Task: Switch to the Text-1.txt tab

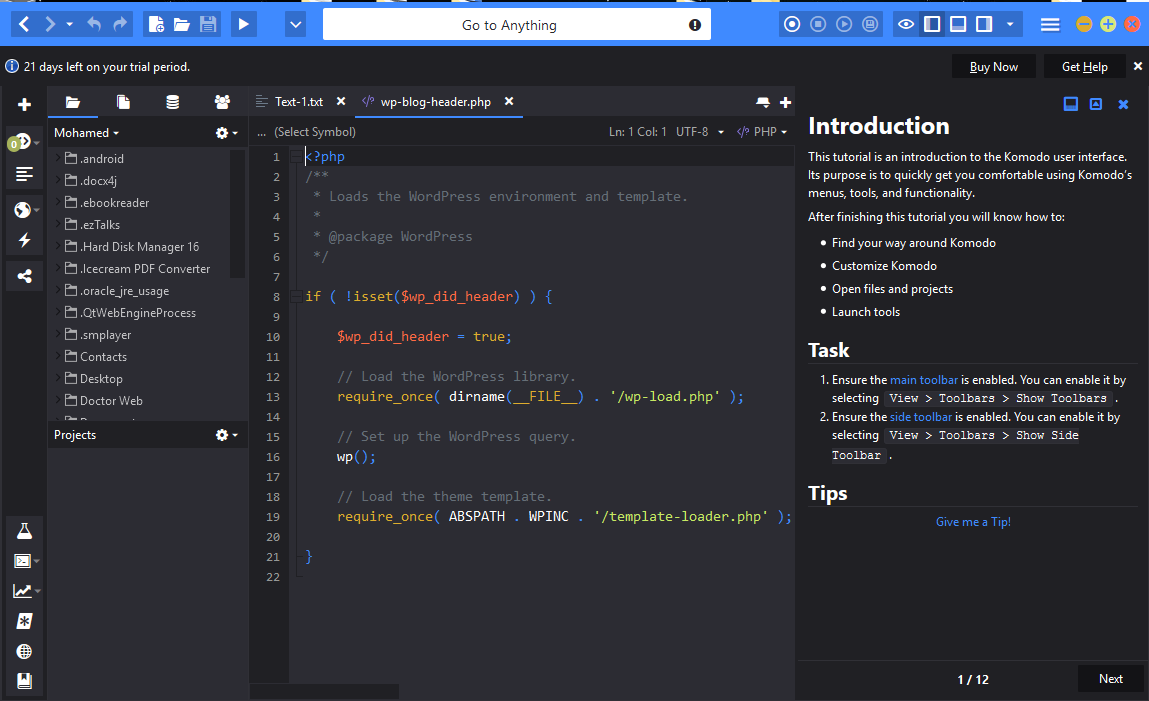Action: tap(299, 102)
